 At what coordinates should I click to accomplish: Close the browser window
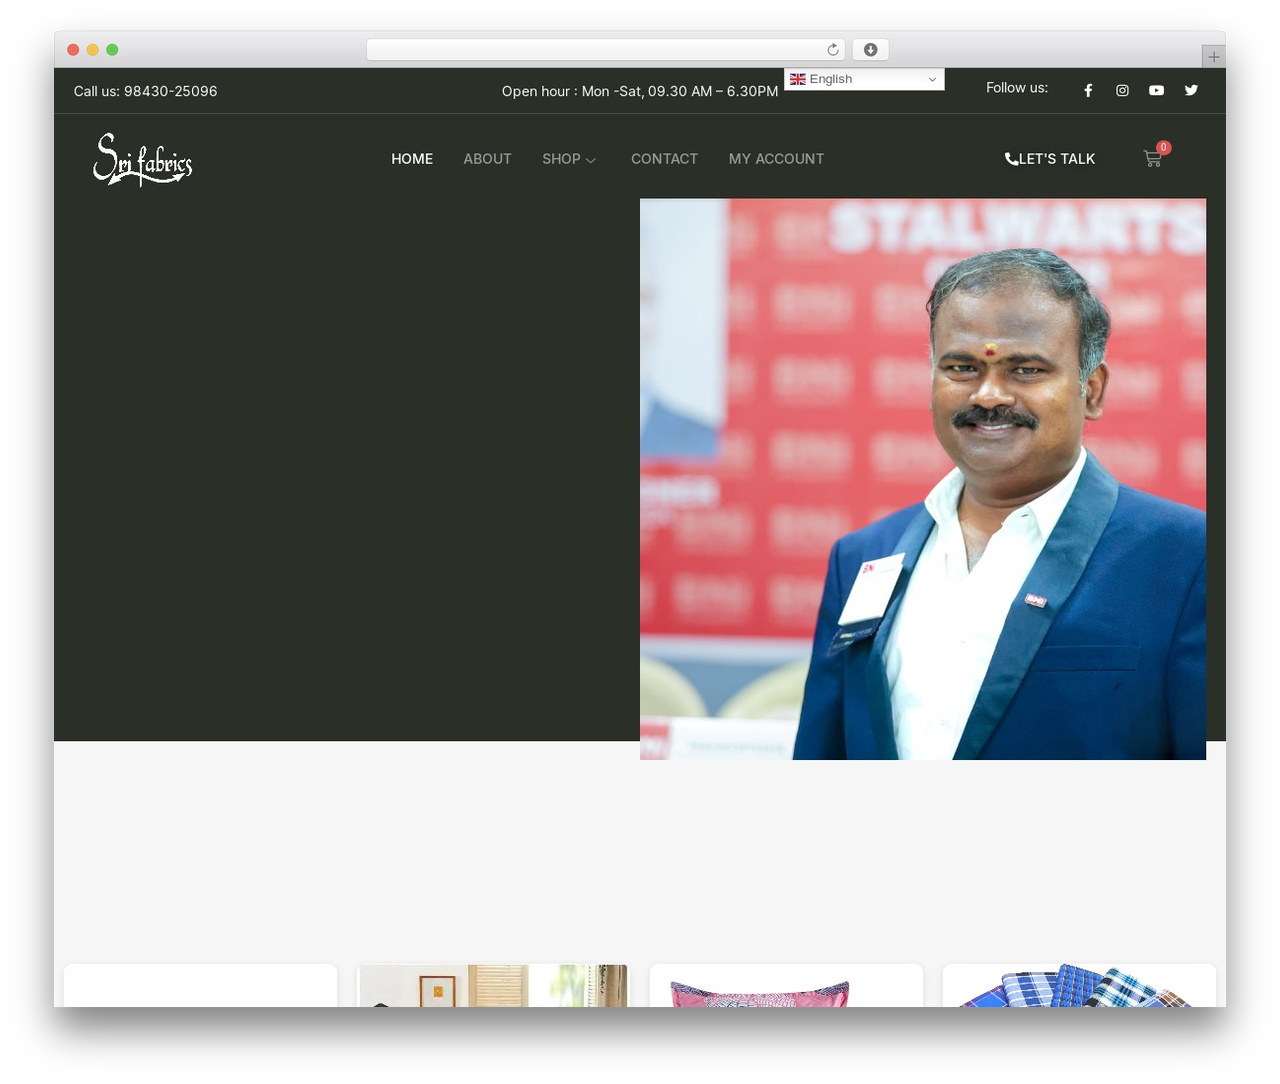click(73, 50)
